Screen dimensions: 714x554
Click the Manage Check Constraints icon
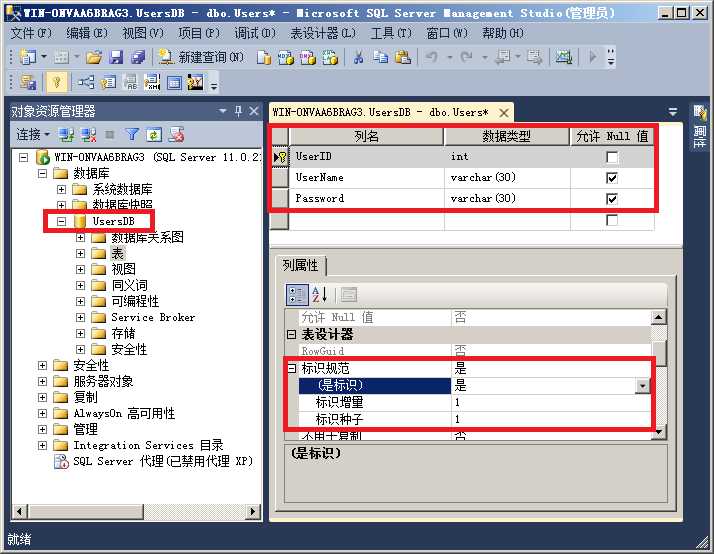[x=174, y=83]
